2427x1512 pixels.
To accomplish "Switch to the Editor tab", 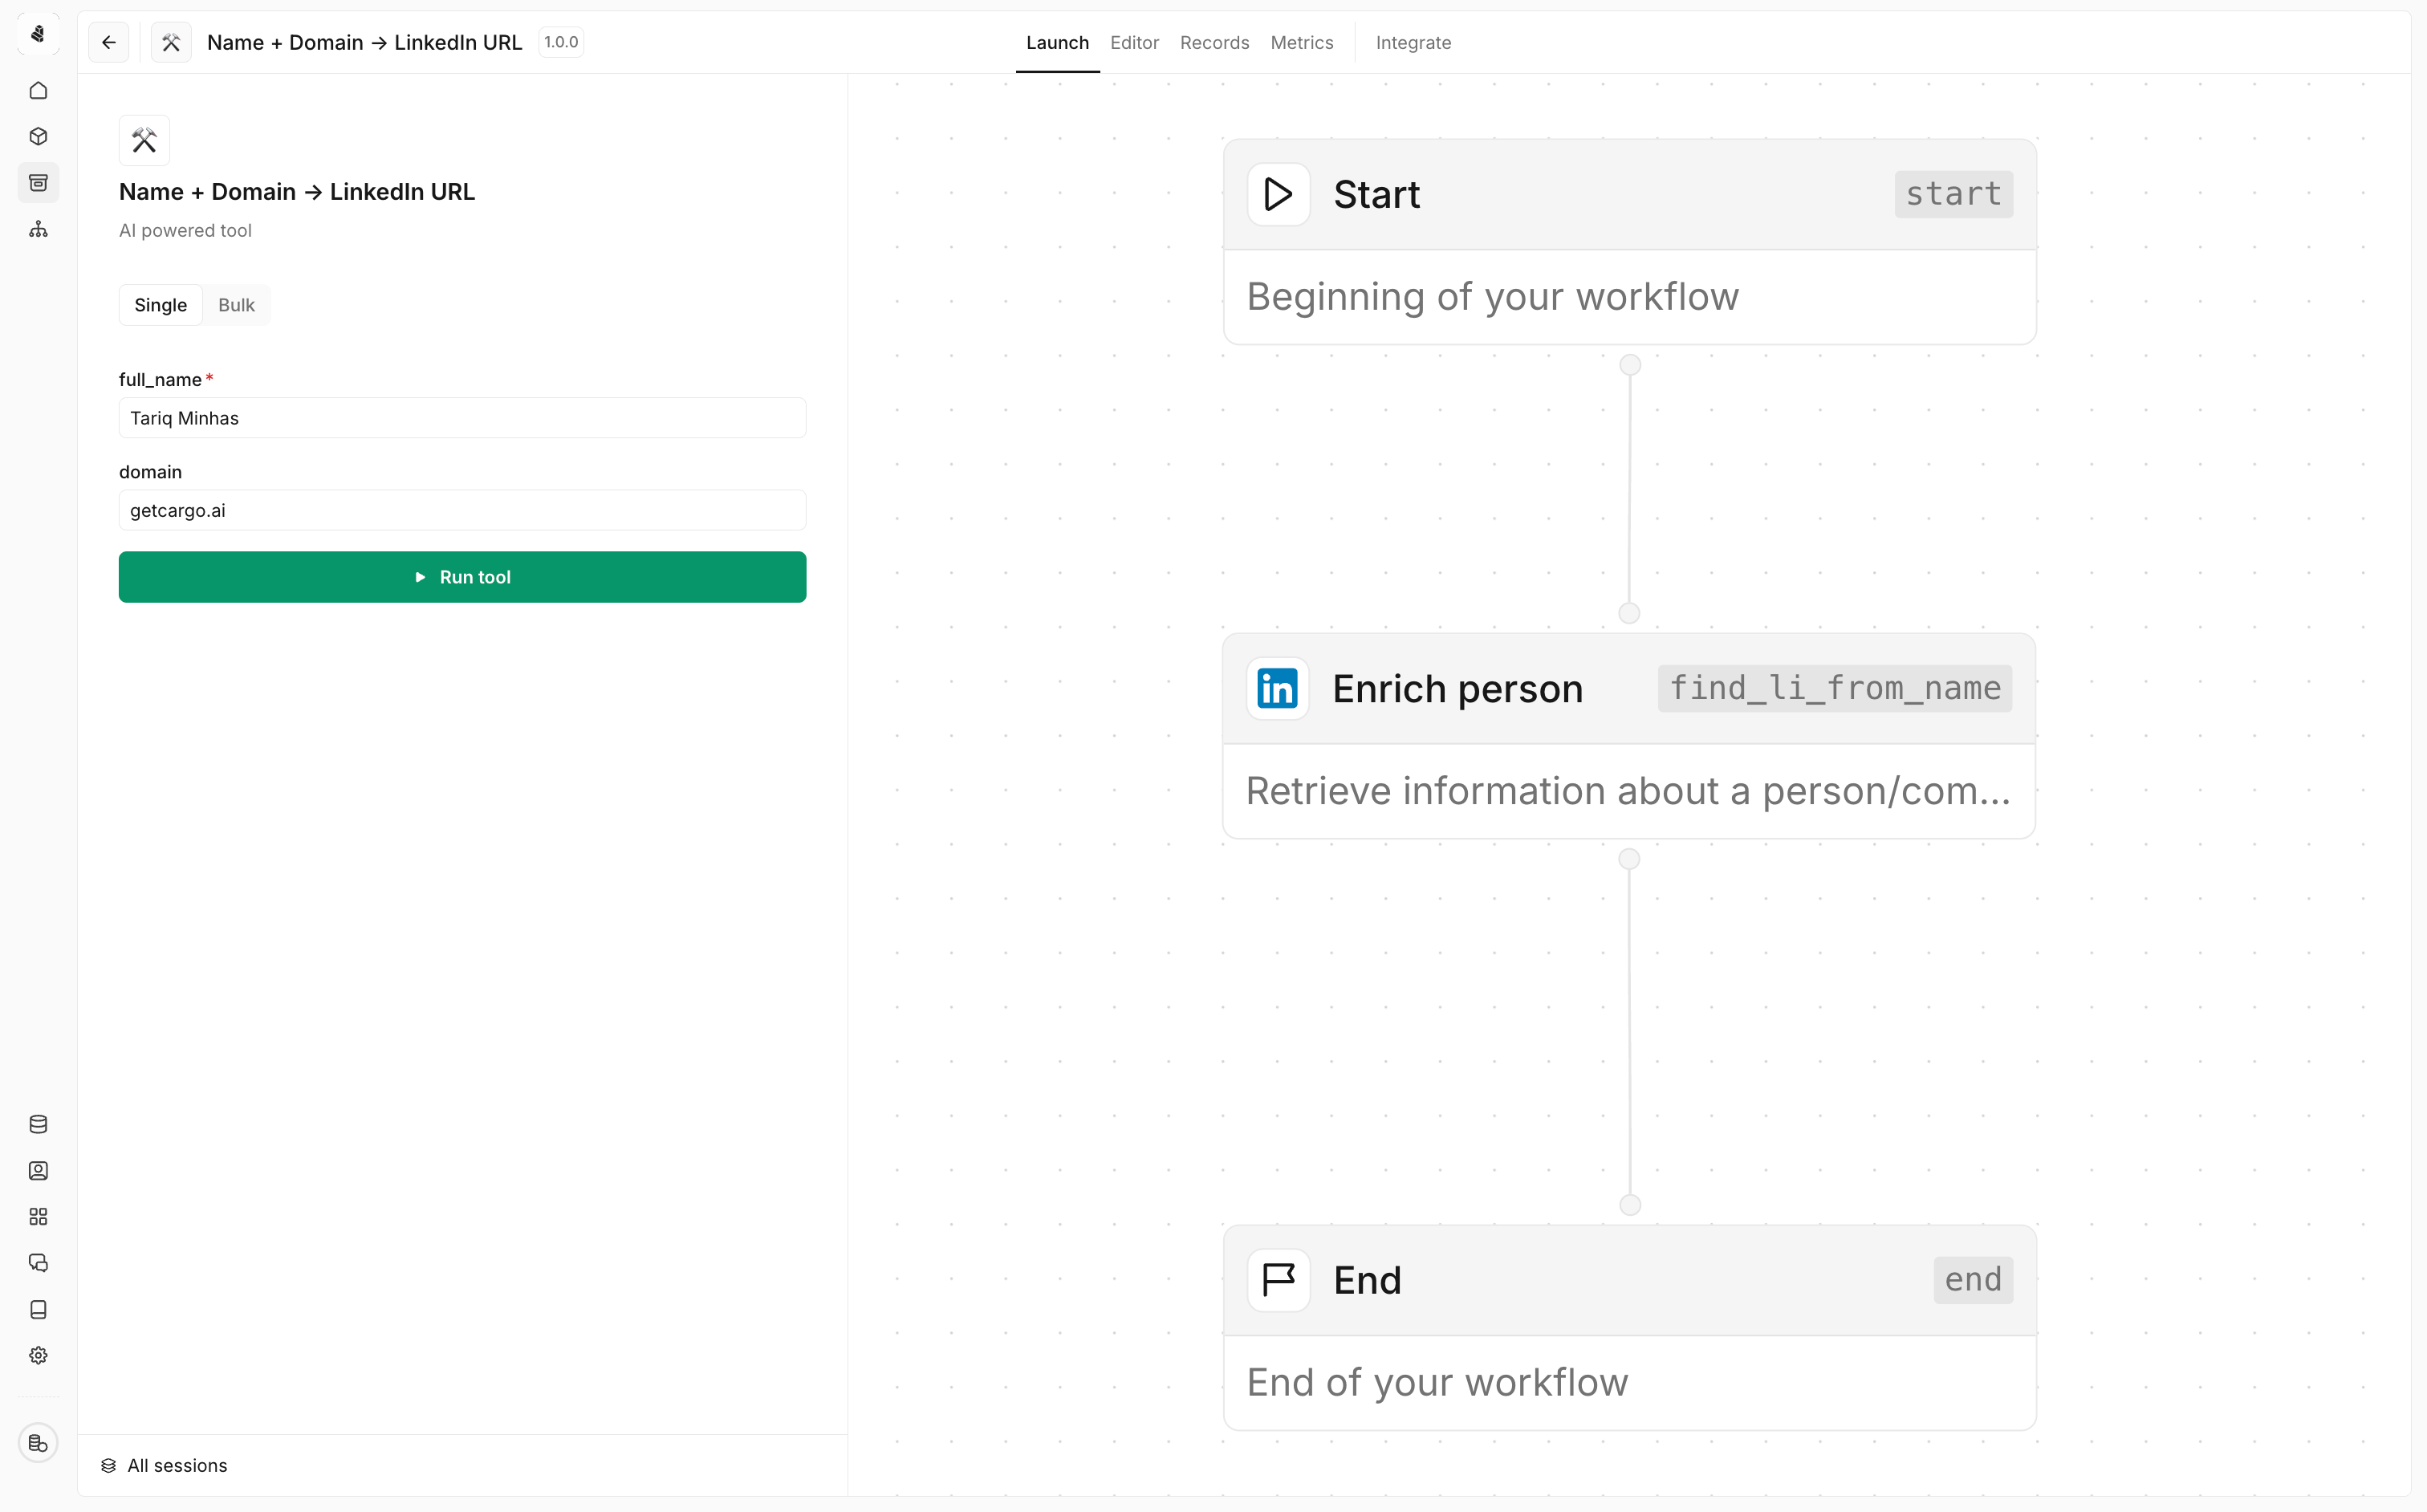I will tap(1134, 42).
